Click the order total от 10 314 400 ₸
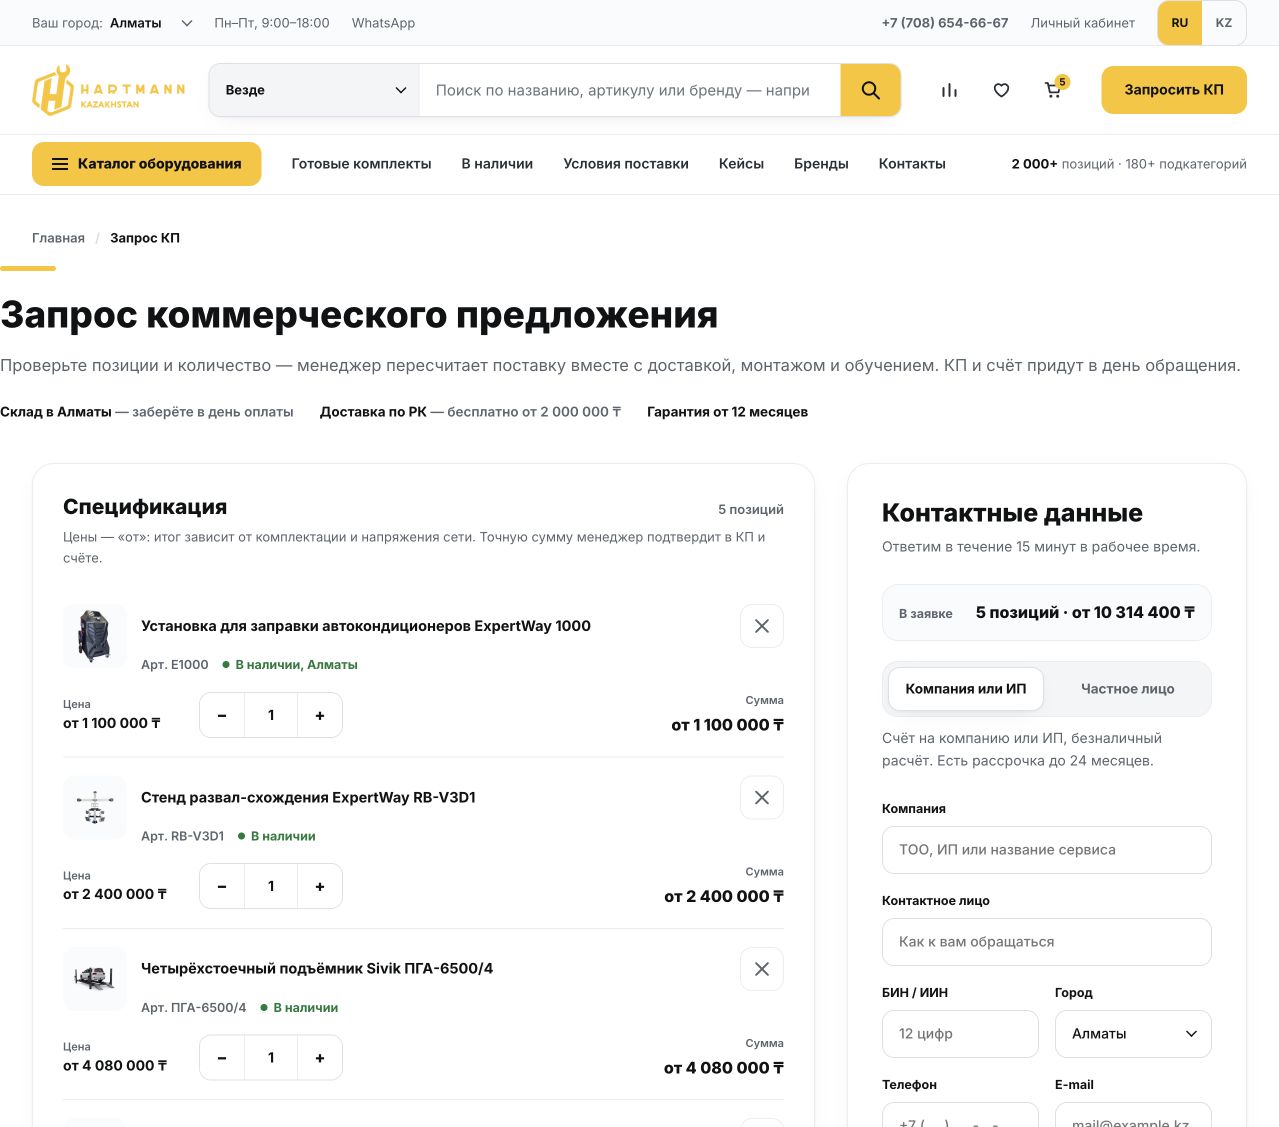Viewport: 1279px width, 1127px height. [x=1133, y=612]
